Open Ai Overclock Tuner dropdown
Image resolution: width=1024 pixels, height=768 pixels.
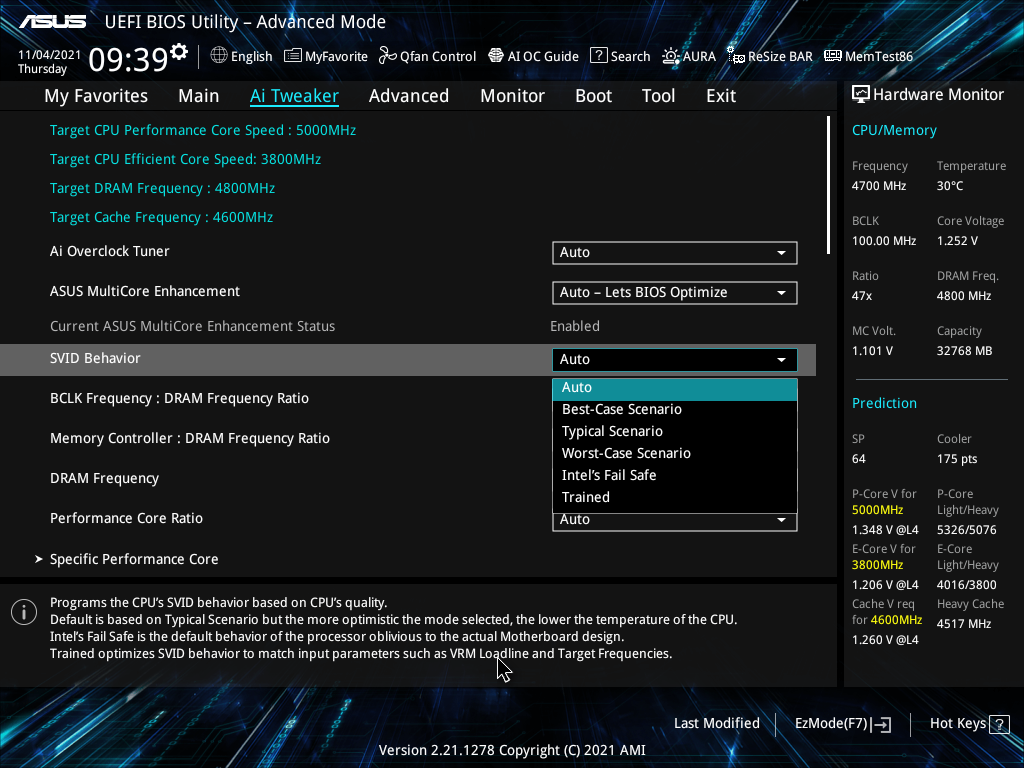(x=675, y=253)
